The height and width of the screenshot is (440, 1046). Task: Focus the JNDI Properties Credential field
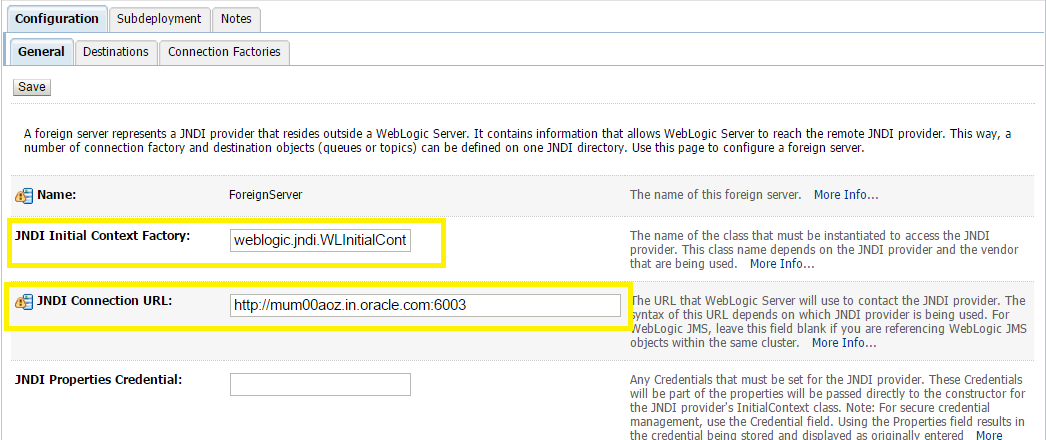coord(320,385)
